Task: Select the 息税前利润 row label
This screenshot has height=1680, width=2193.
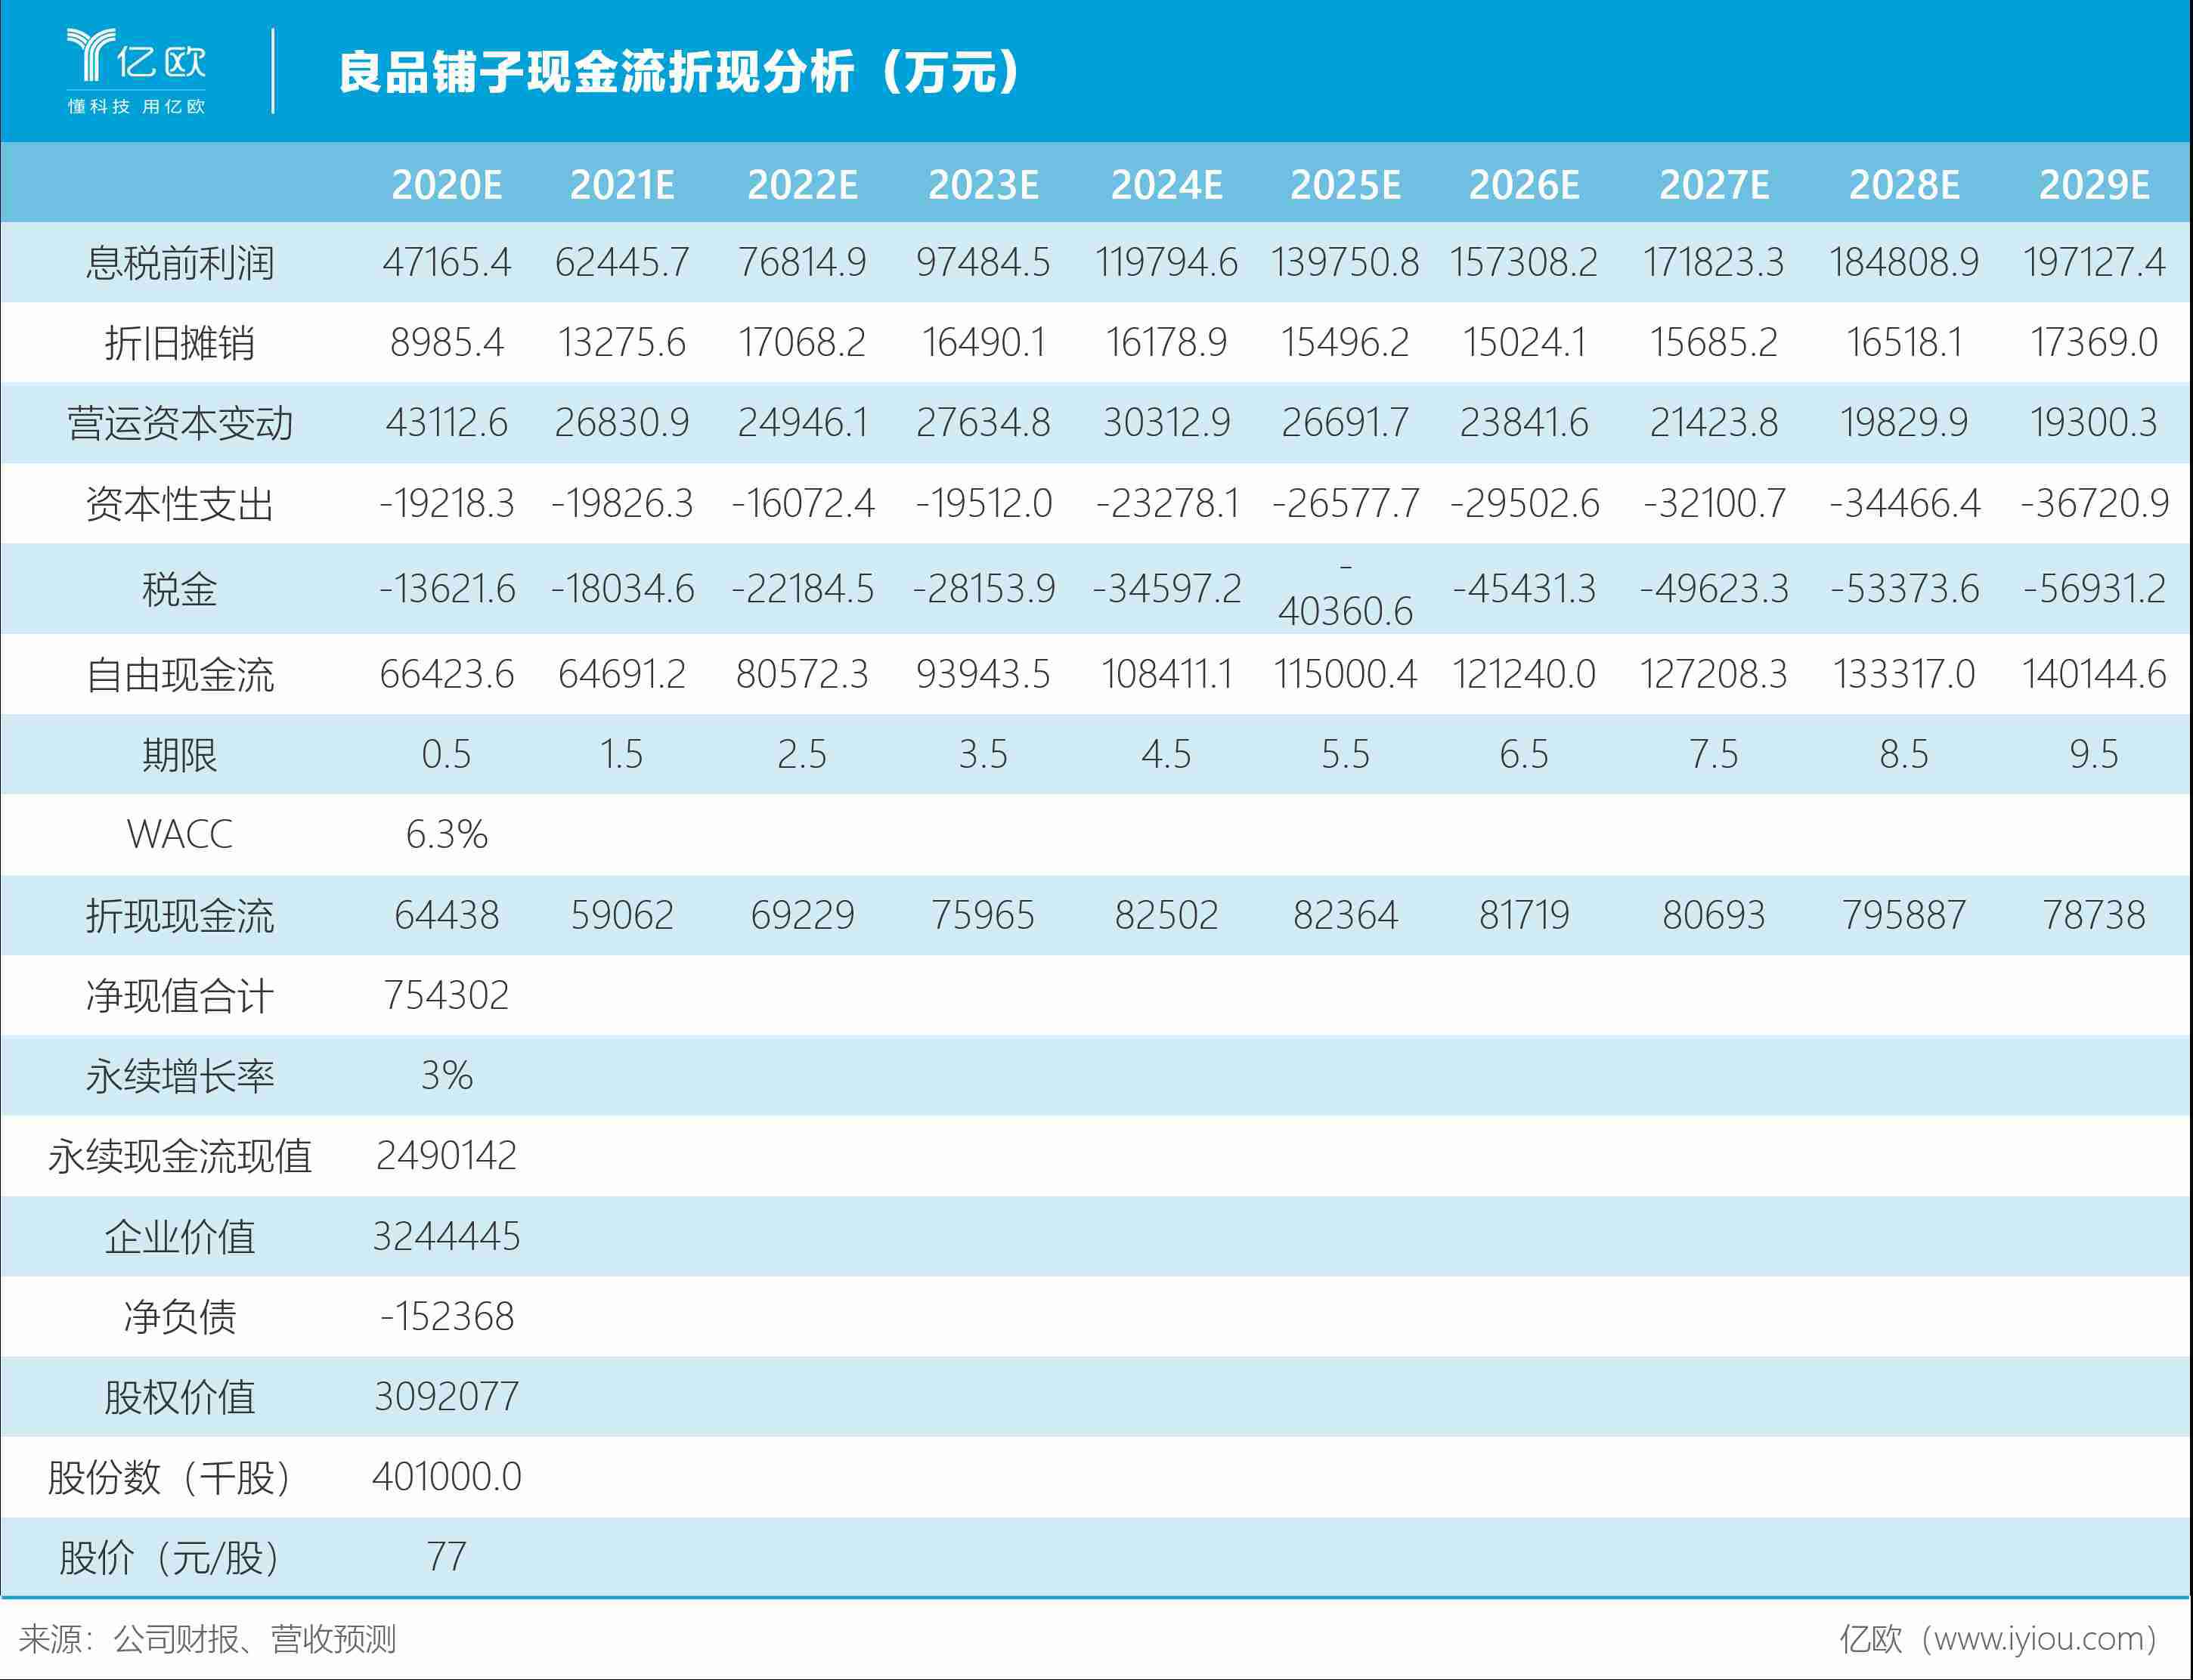Action: pos(180,263)
